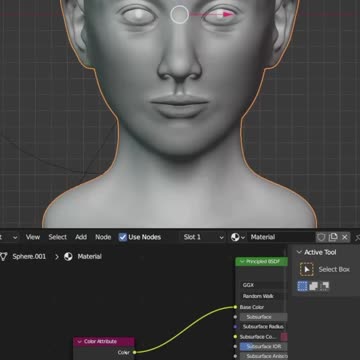Toggle fake user shield icon for material
This screenshot has width=360, height=360.
(x=321, y=237)
